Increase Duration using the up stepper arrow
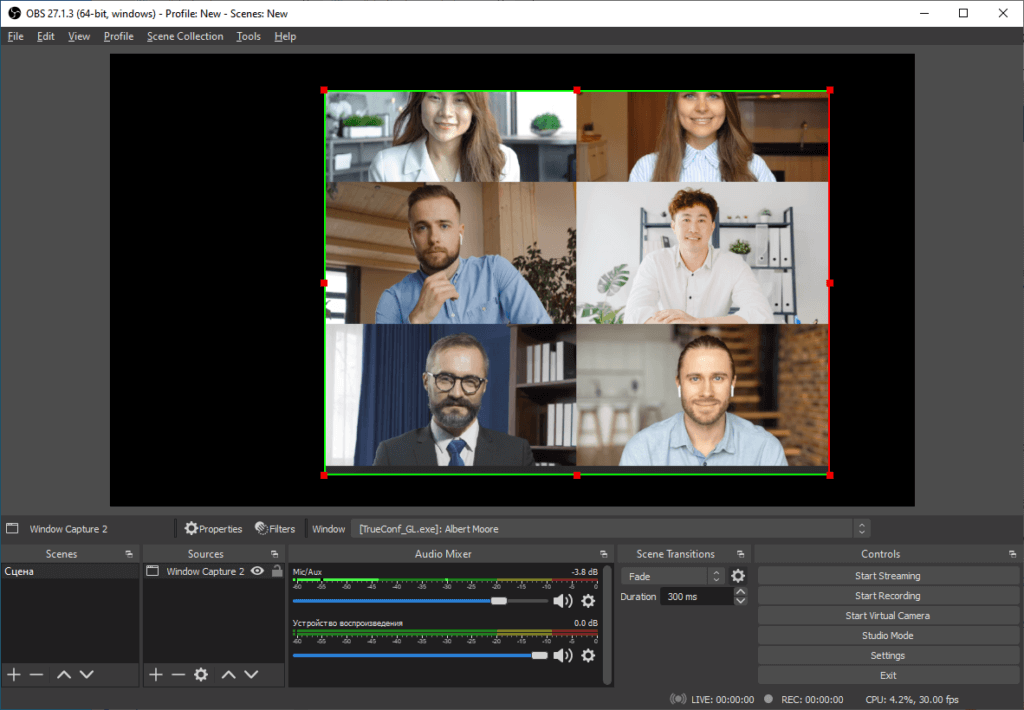This screenshot has width=1024, height=710. 741,590
